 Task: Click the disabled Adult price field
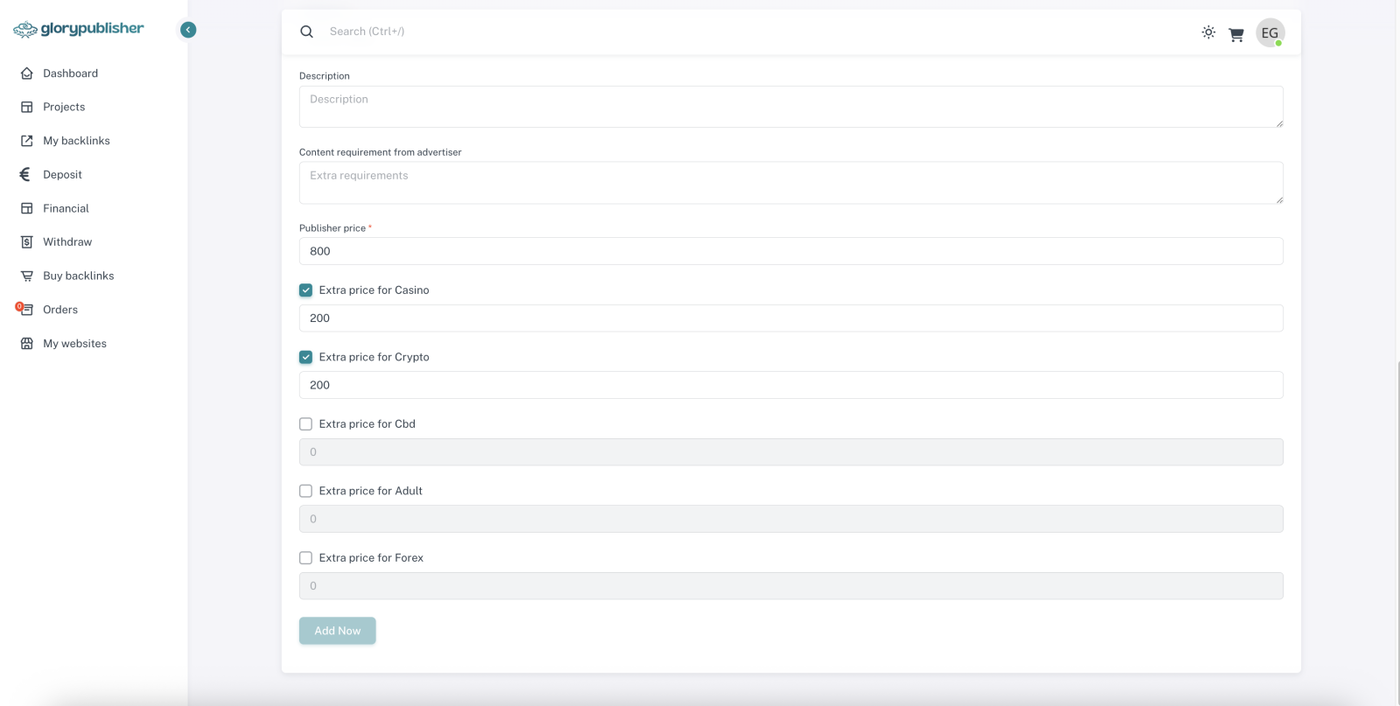[x=791, y=519]
